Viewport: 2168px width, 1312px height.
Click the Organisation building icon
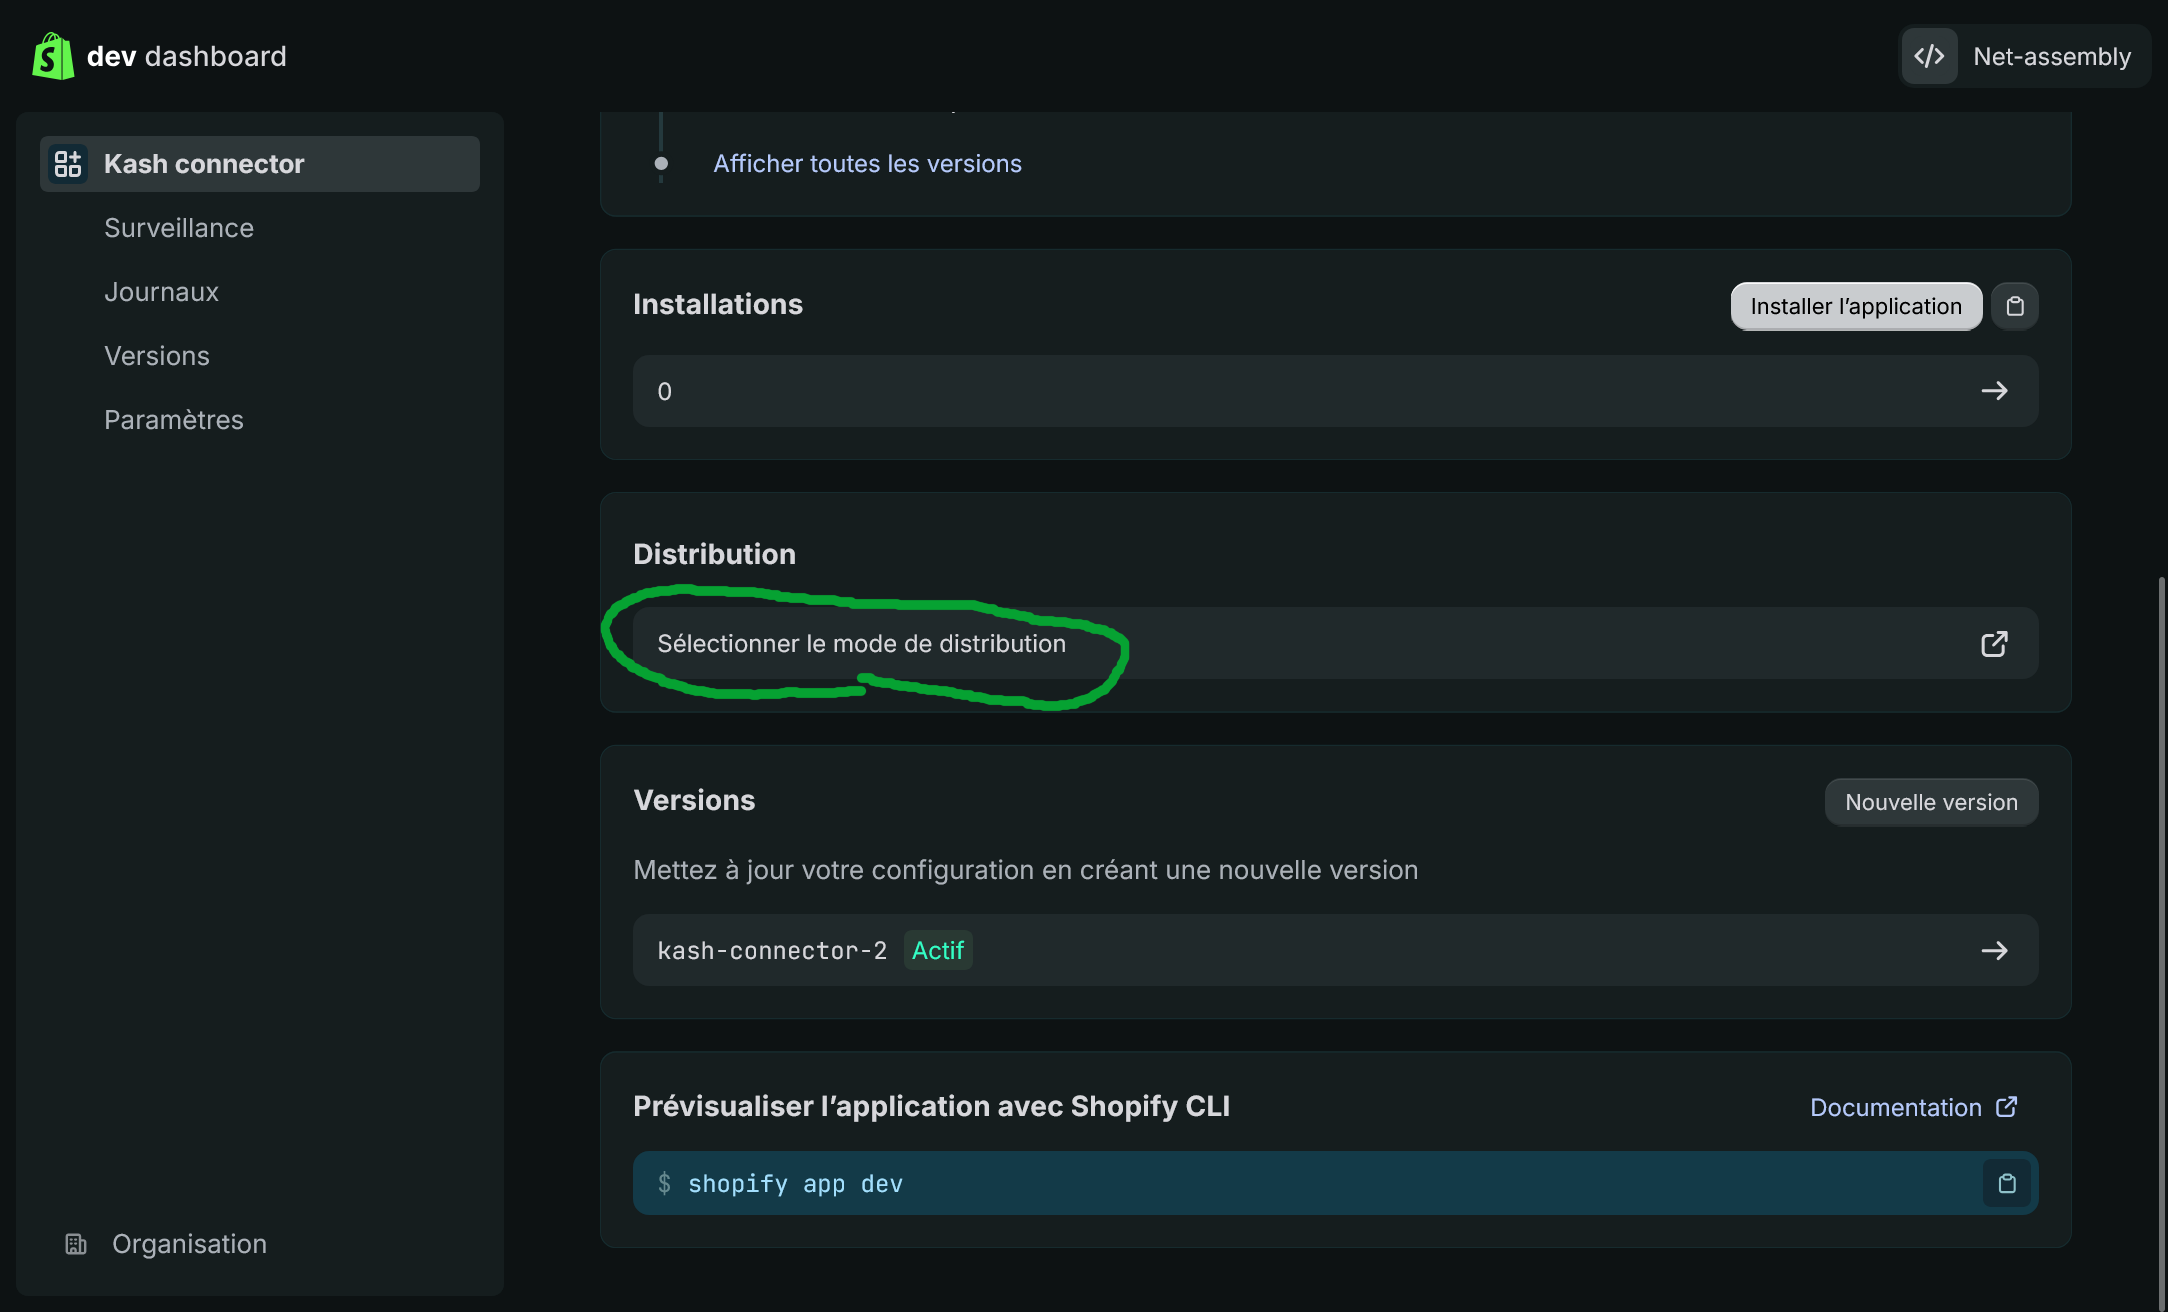[x=76, y=1244]
